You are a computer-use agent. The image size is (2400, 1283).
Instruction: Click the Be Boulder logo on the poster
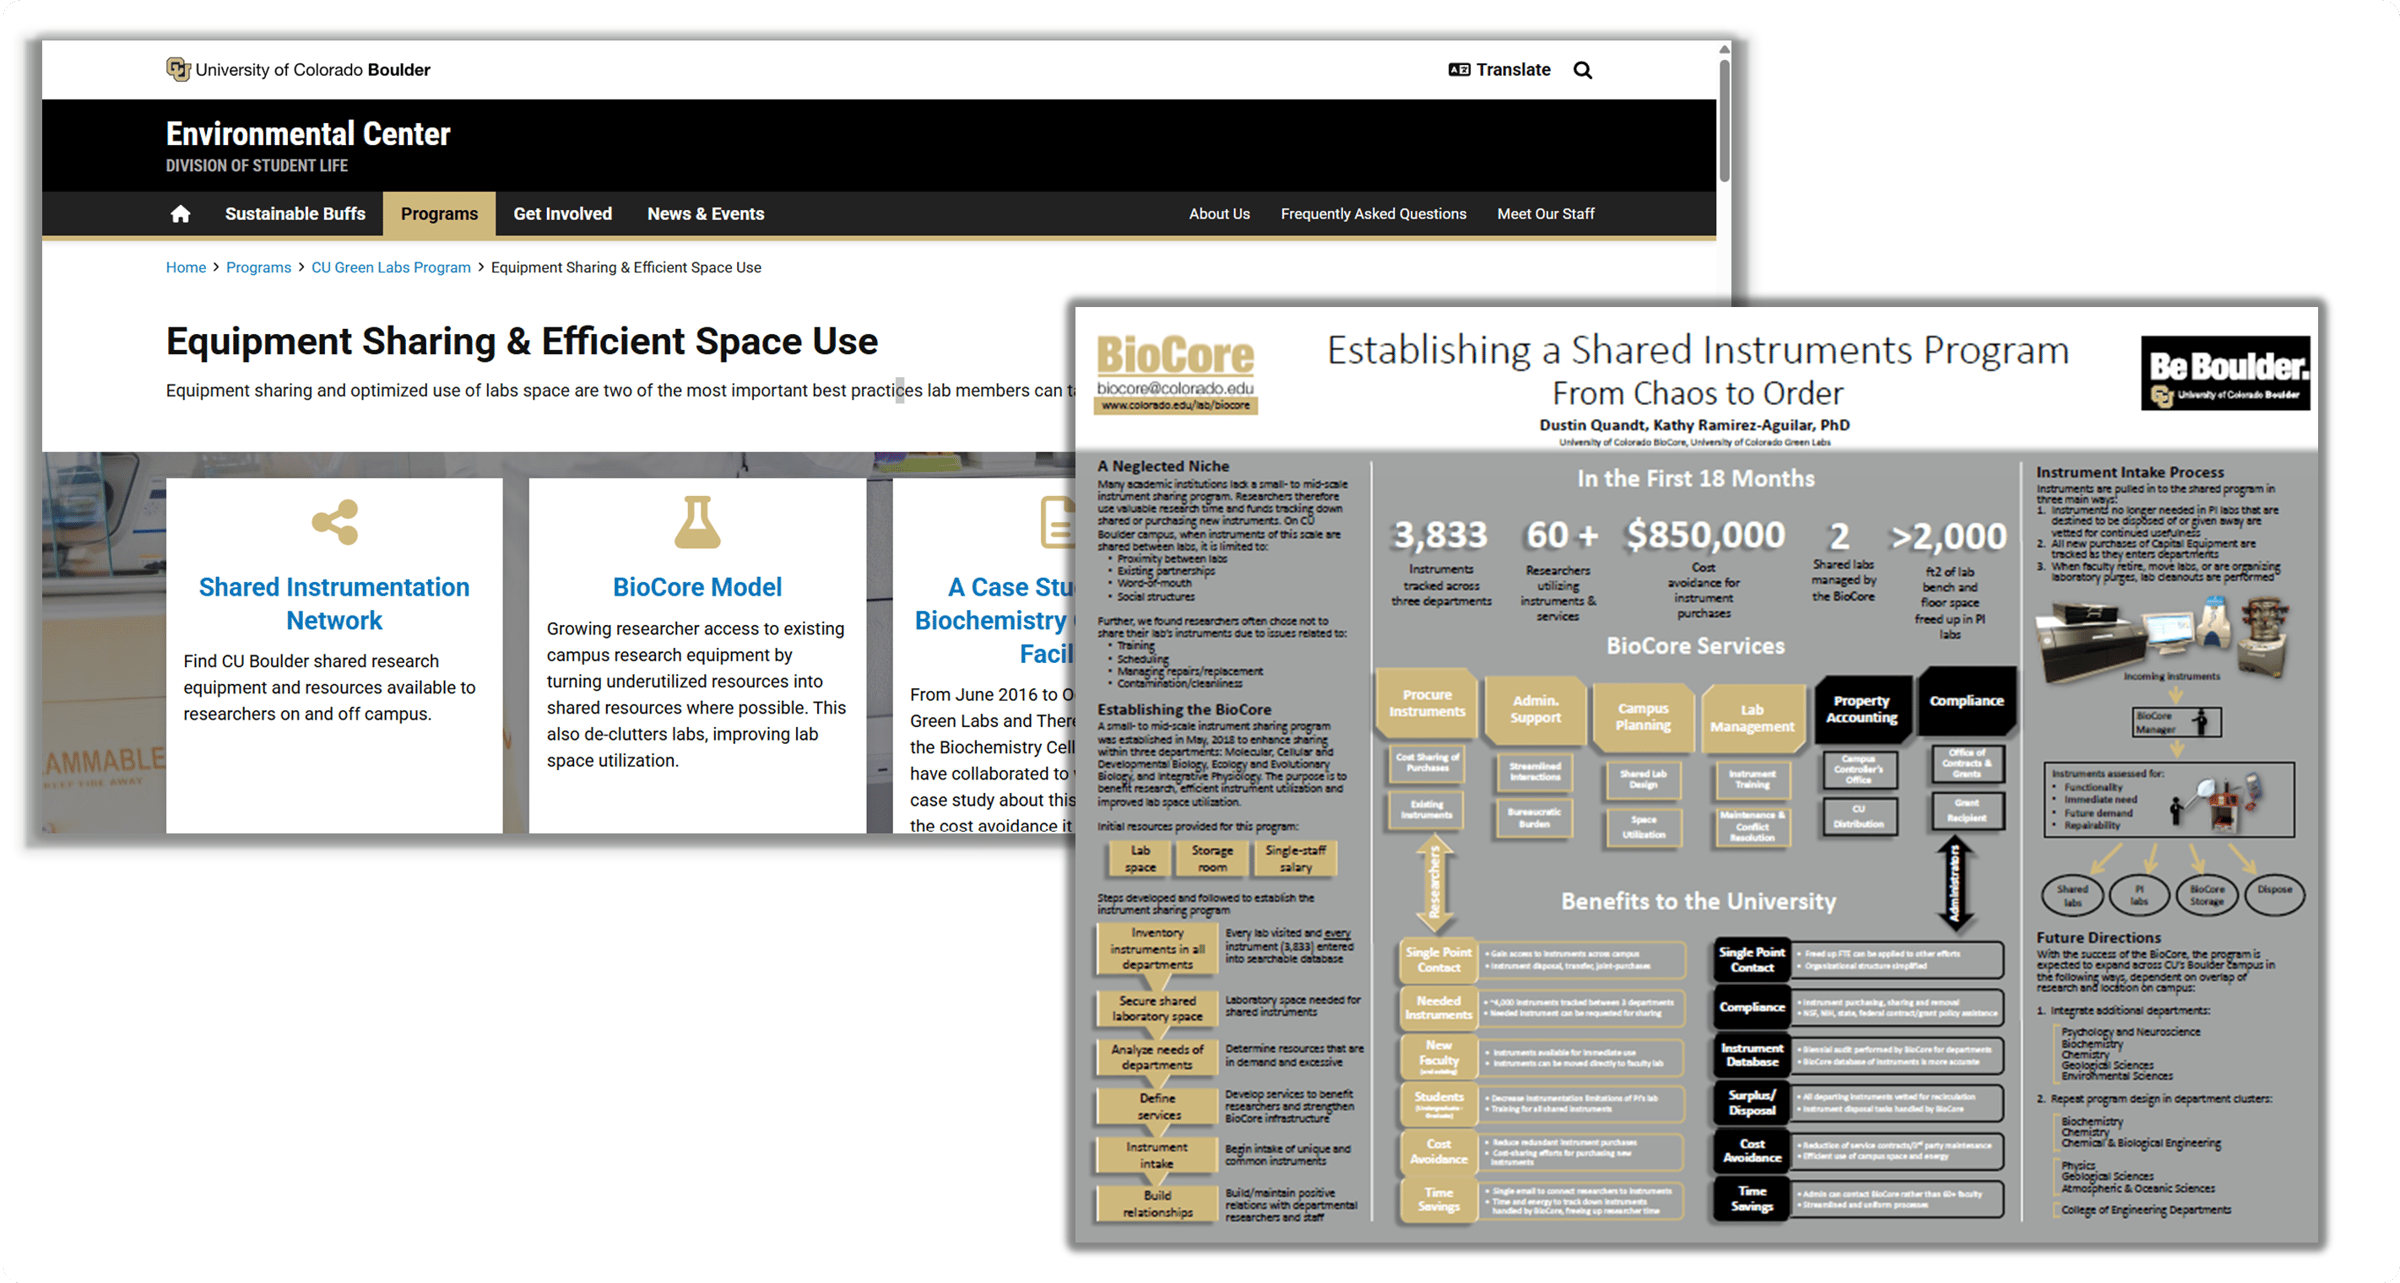click(2225, 372)
